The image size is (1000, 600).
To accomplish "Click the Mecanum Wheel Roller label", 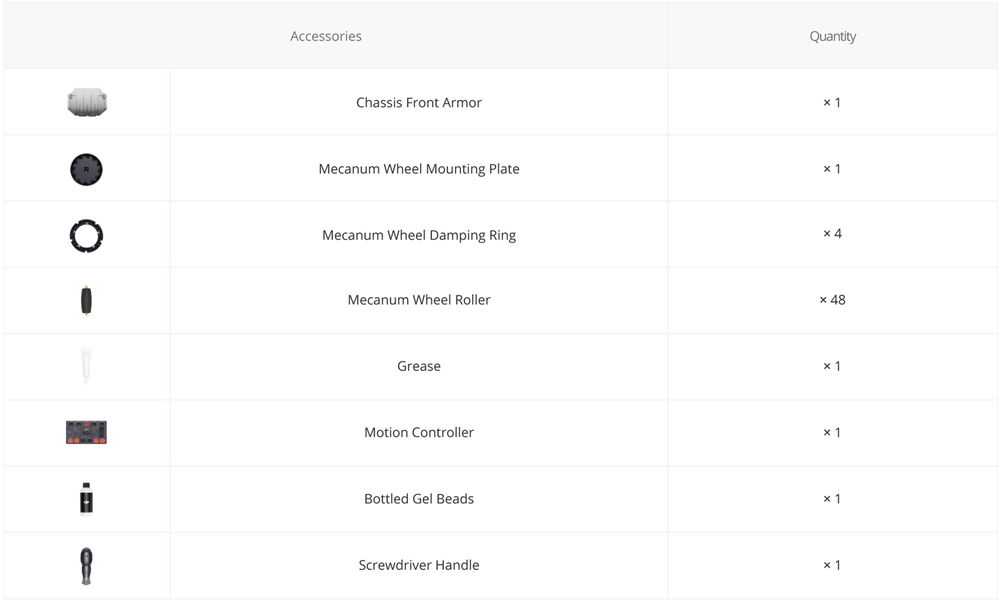I will tap(419, 299).
